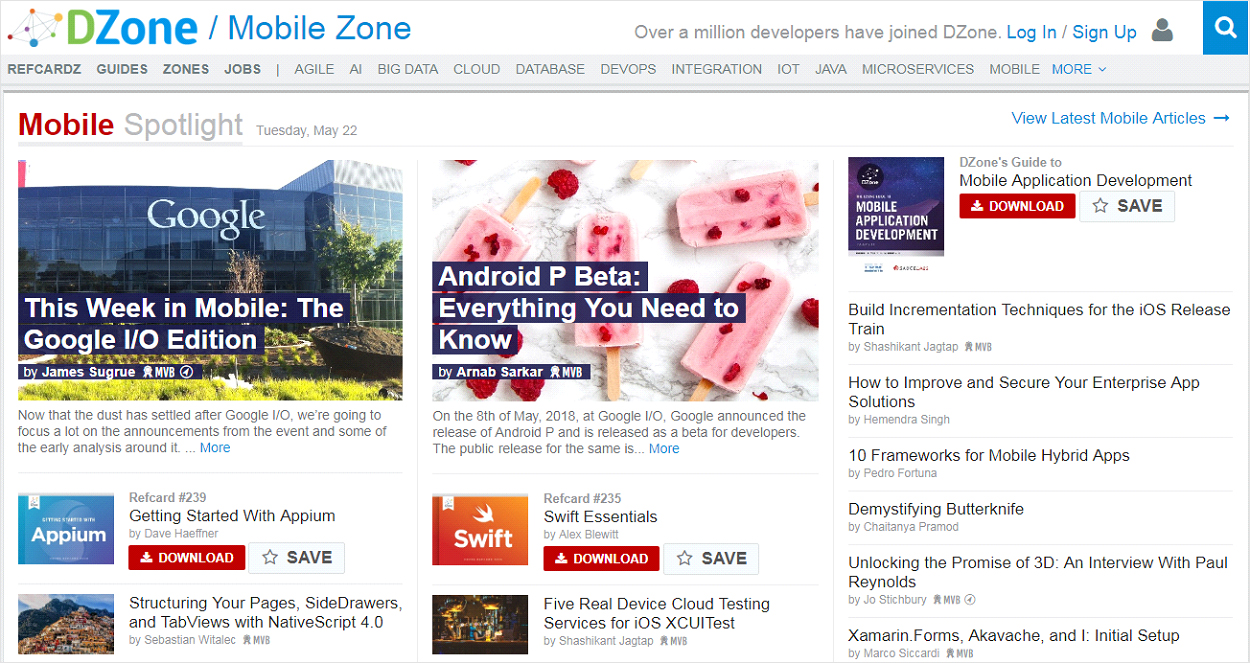Click the Log In link
1250x663 pixels.
point(1031,32)
